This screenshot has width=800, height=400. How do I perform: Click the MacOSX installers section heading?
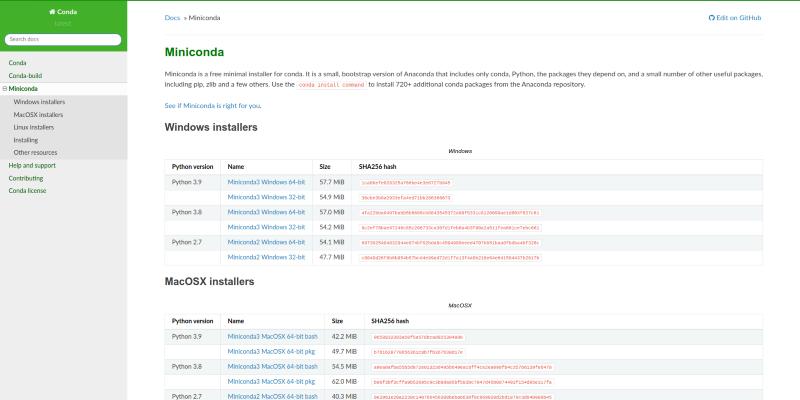point(209,282)
